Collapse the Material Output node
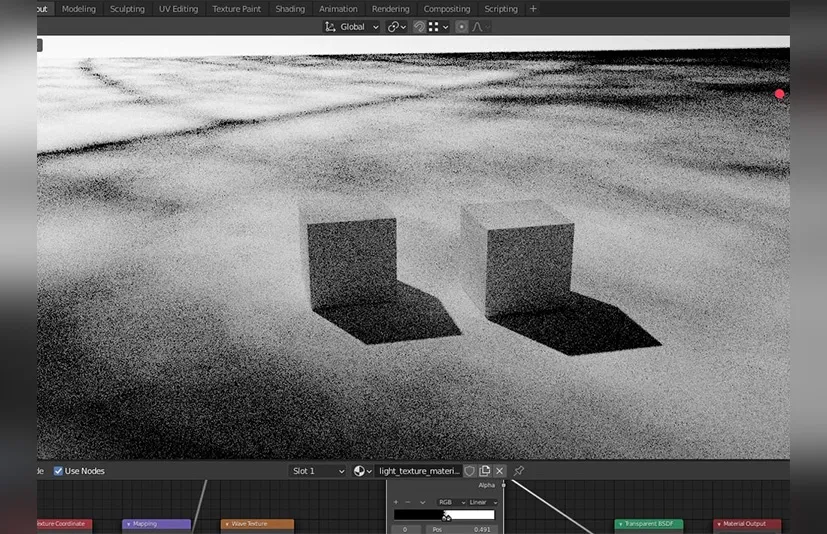The width and height of the screenshot is (827, 534). point(719,524)
